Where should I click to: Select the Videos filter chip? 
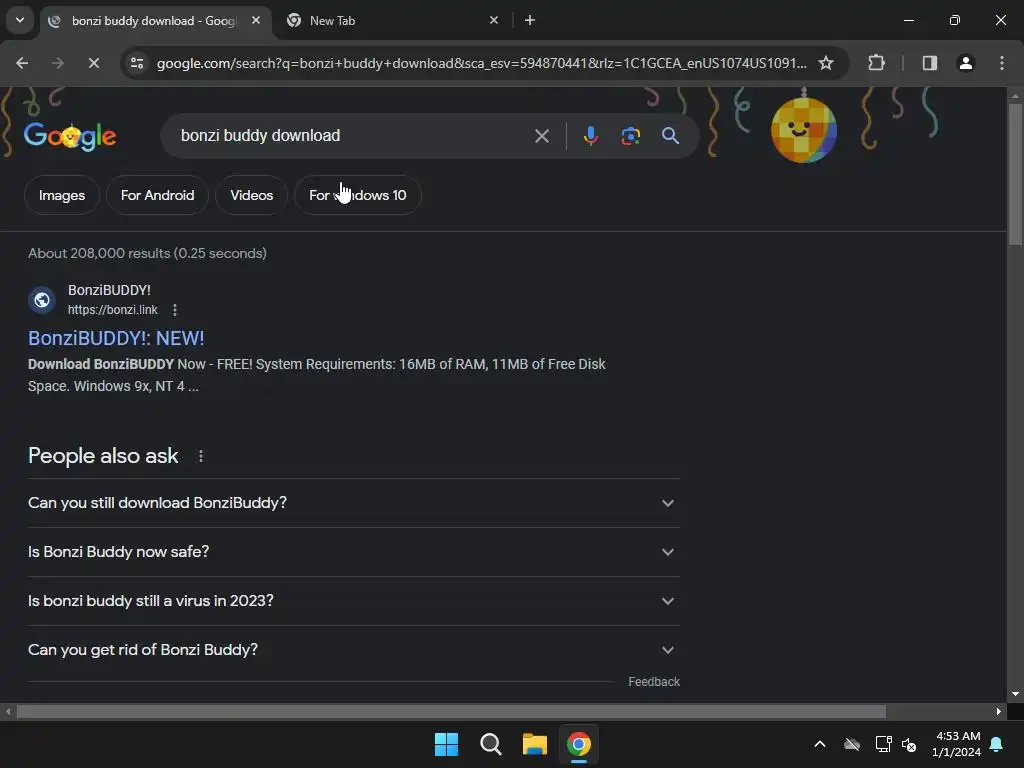[251, 195]
